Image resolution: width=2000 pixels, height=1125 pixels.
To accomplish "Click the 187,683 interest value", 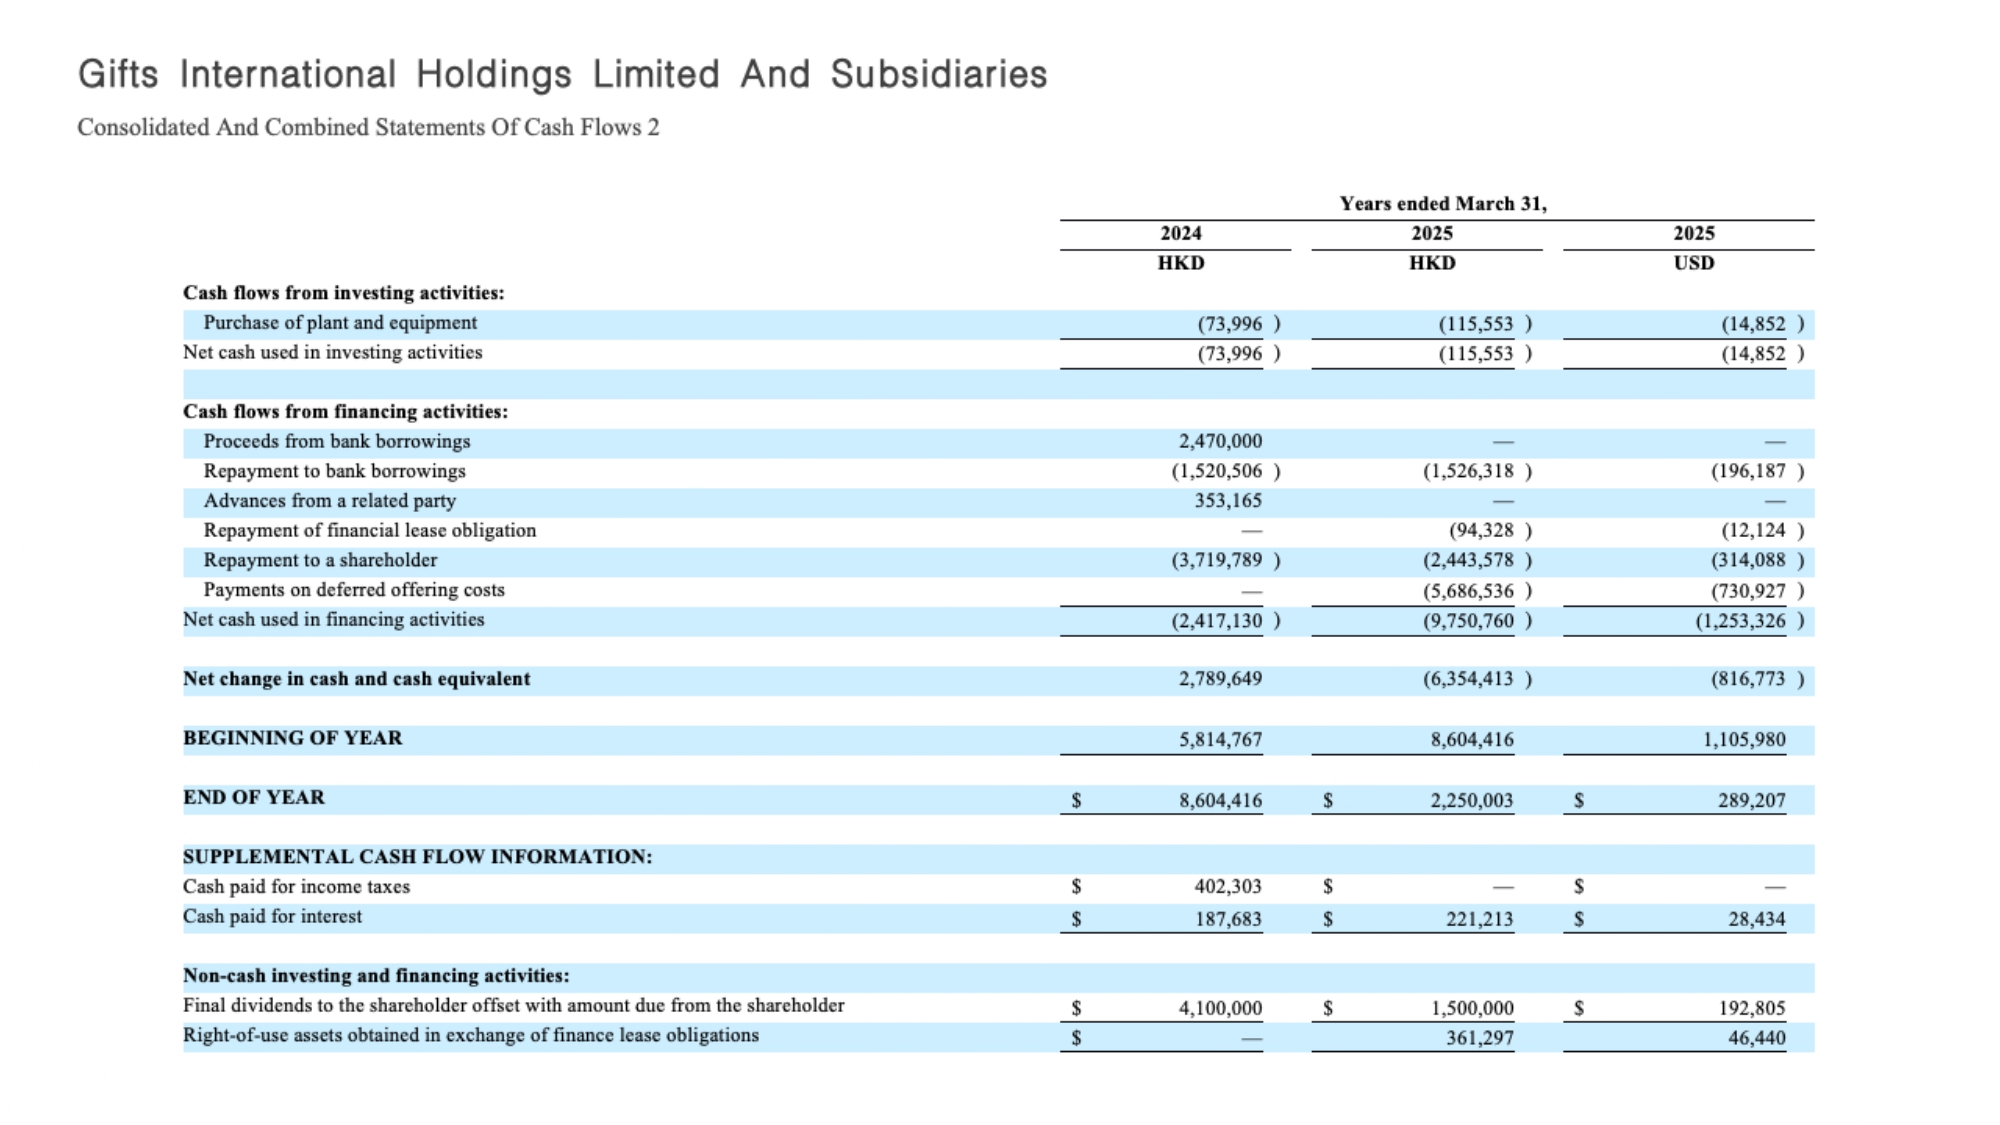I will coord(1229,919).
